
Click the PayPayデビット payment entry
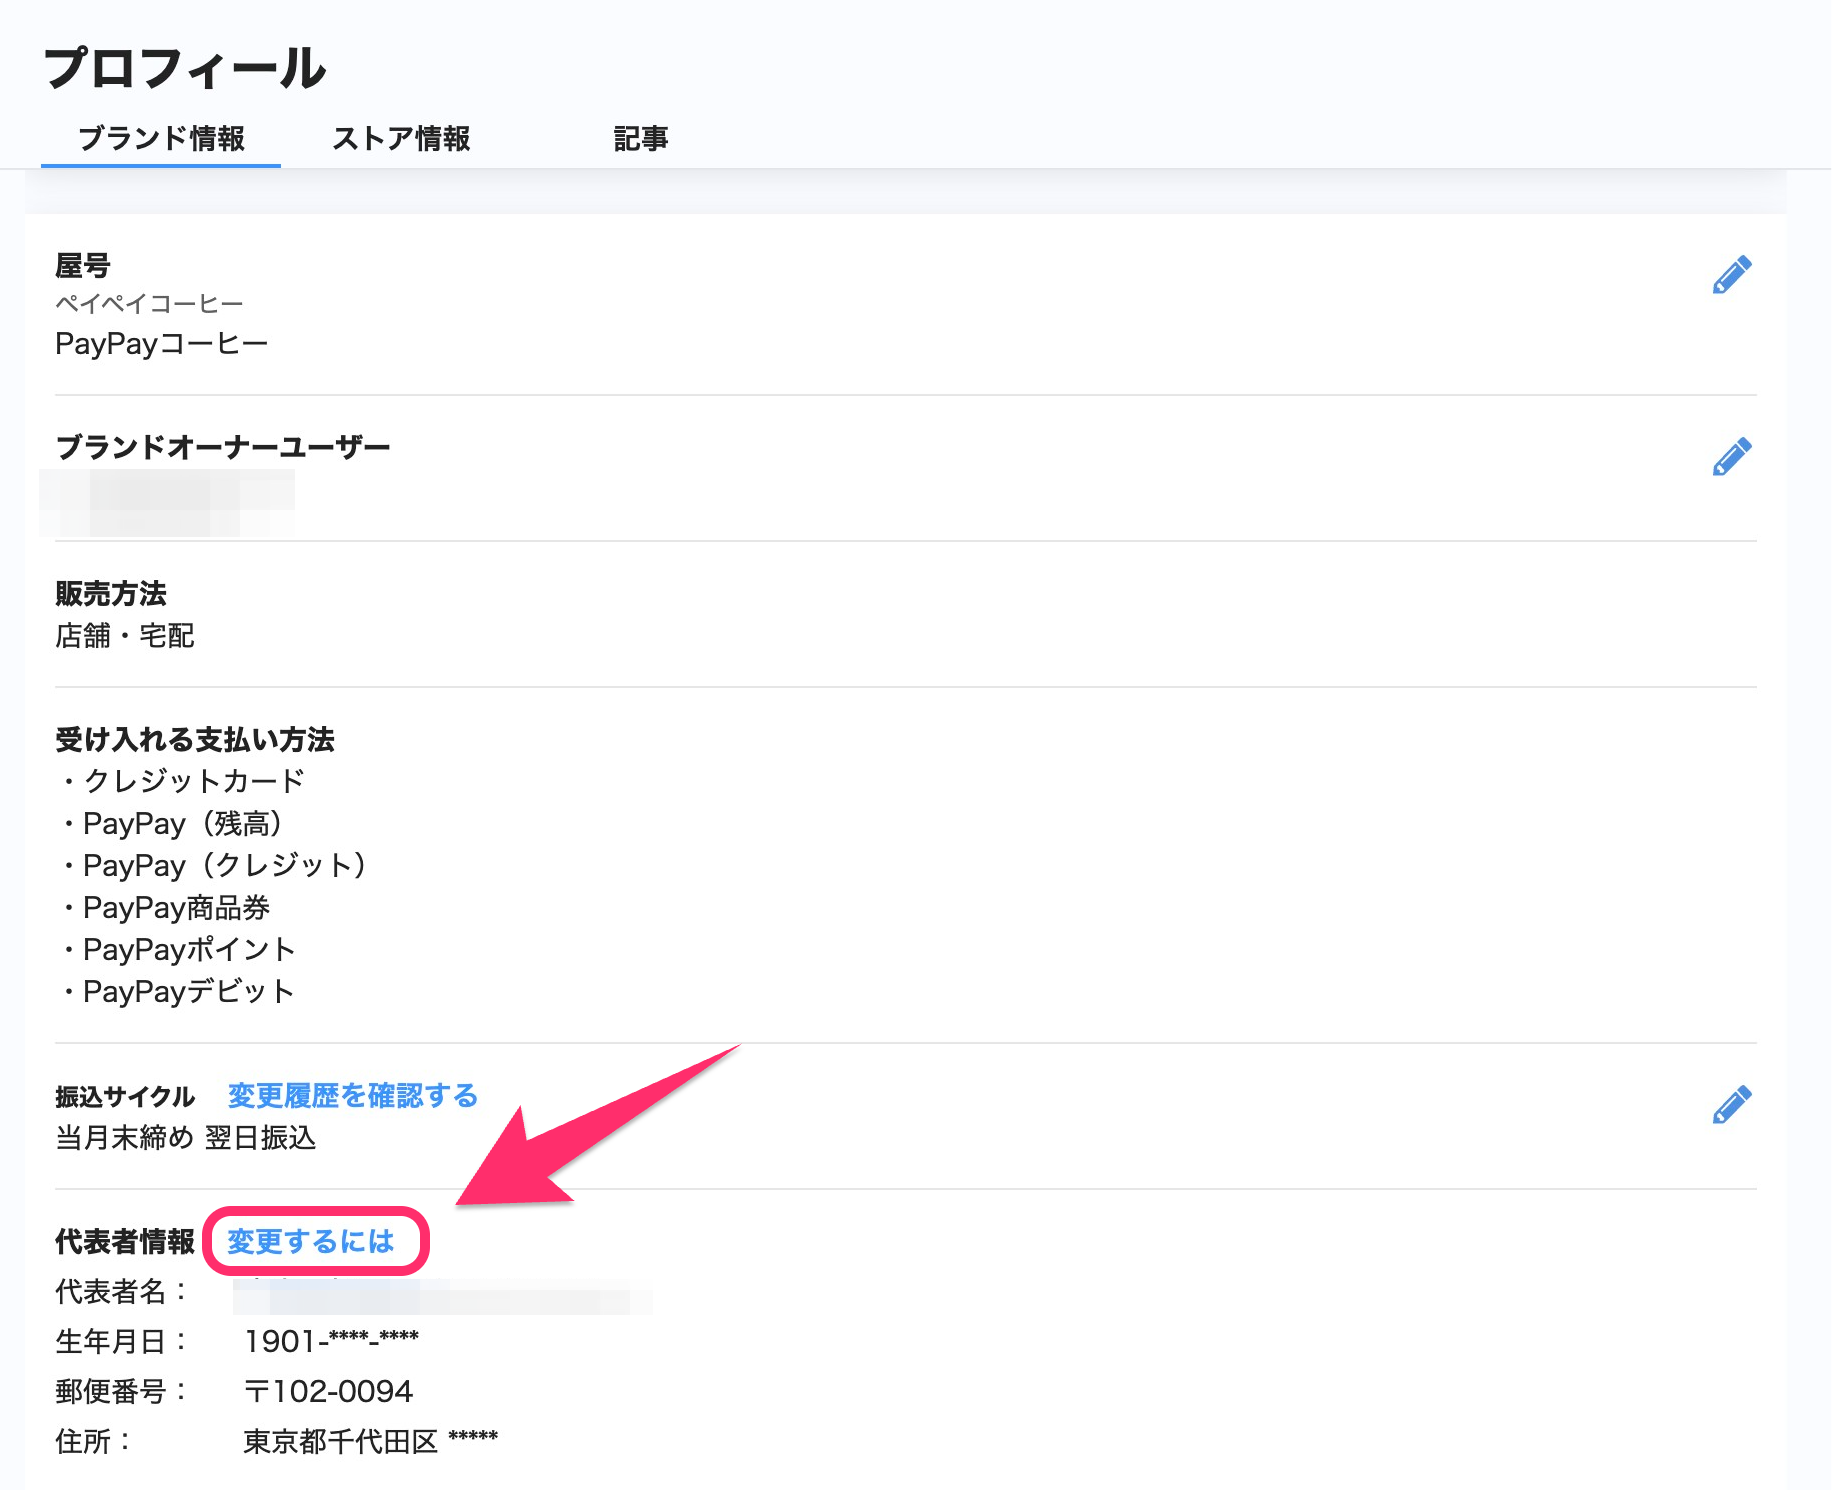tap(188, 992)
